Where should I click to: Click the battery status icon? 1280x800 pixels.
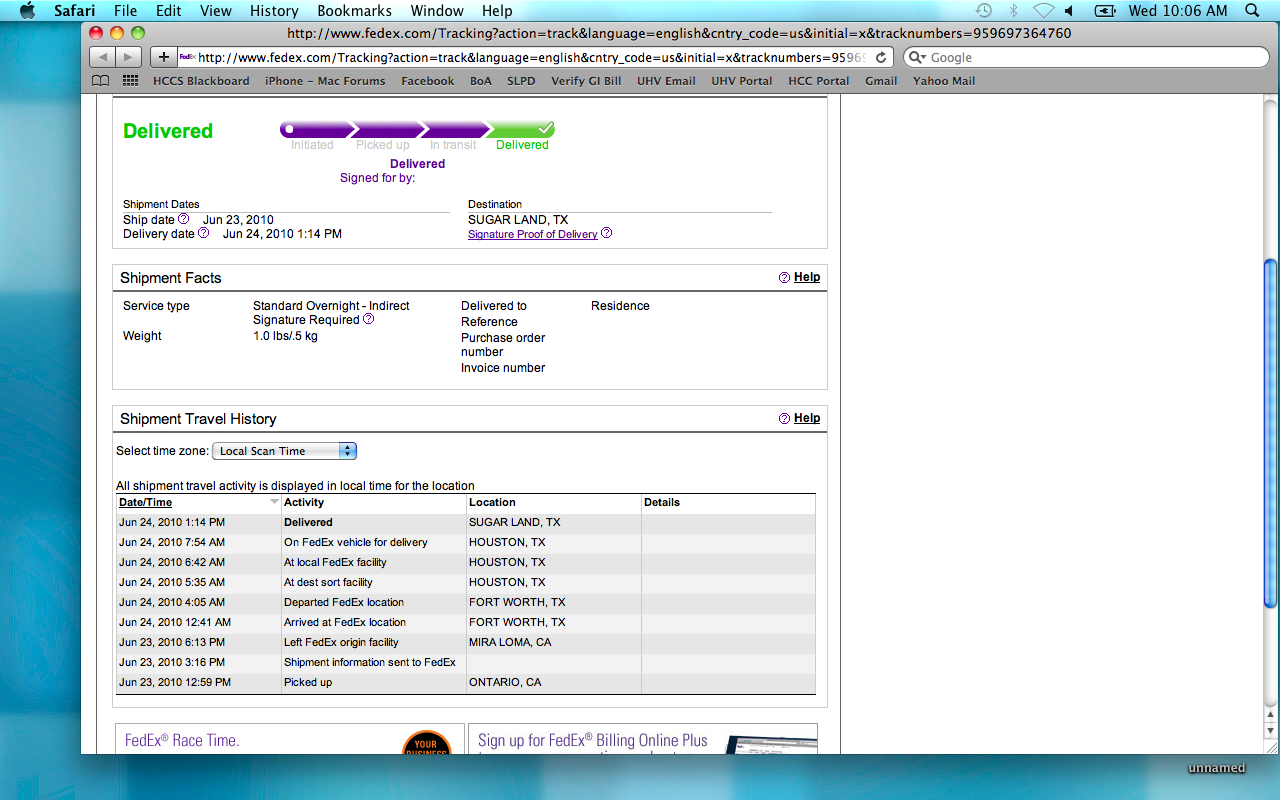(x=1105, y=11)
